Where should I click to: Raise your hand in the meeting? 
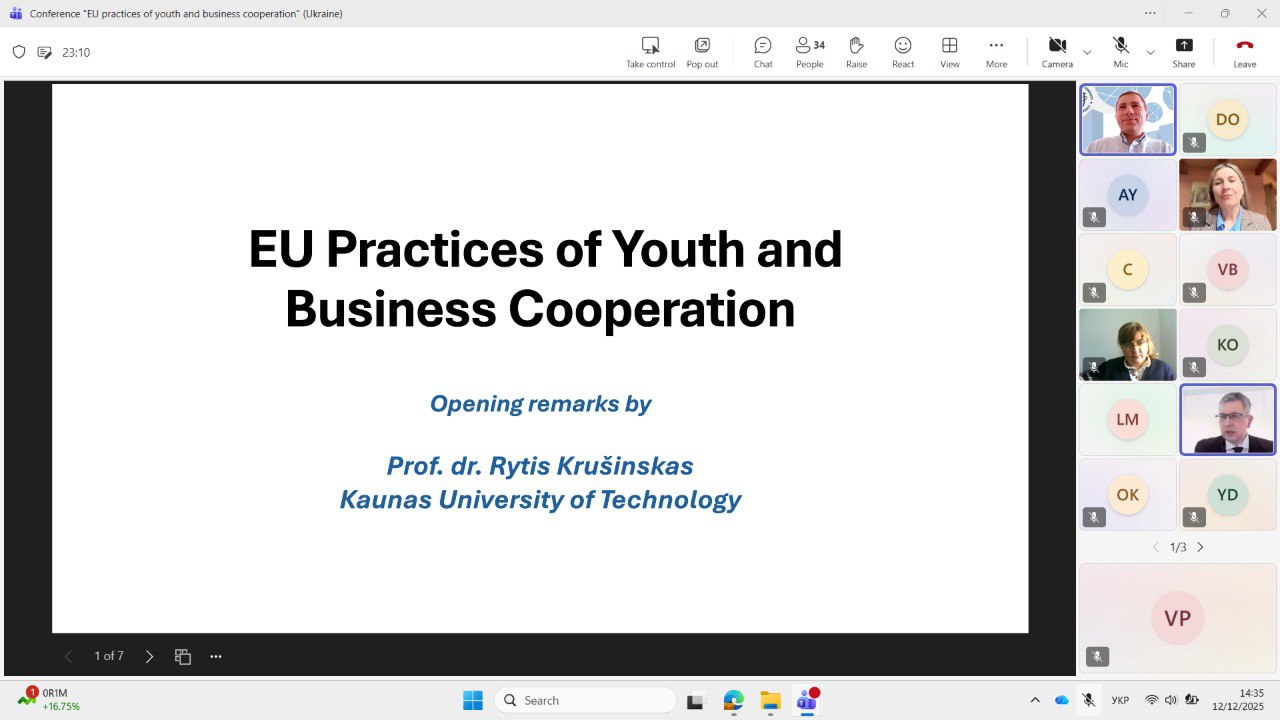coord(856,52)
